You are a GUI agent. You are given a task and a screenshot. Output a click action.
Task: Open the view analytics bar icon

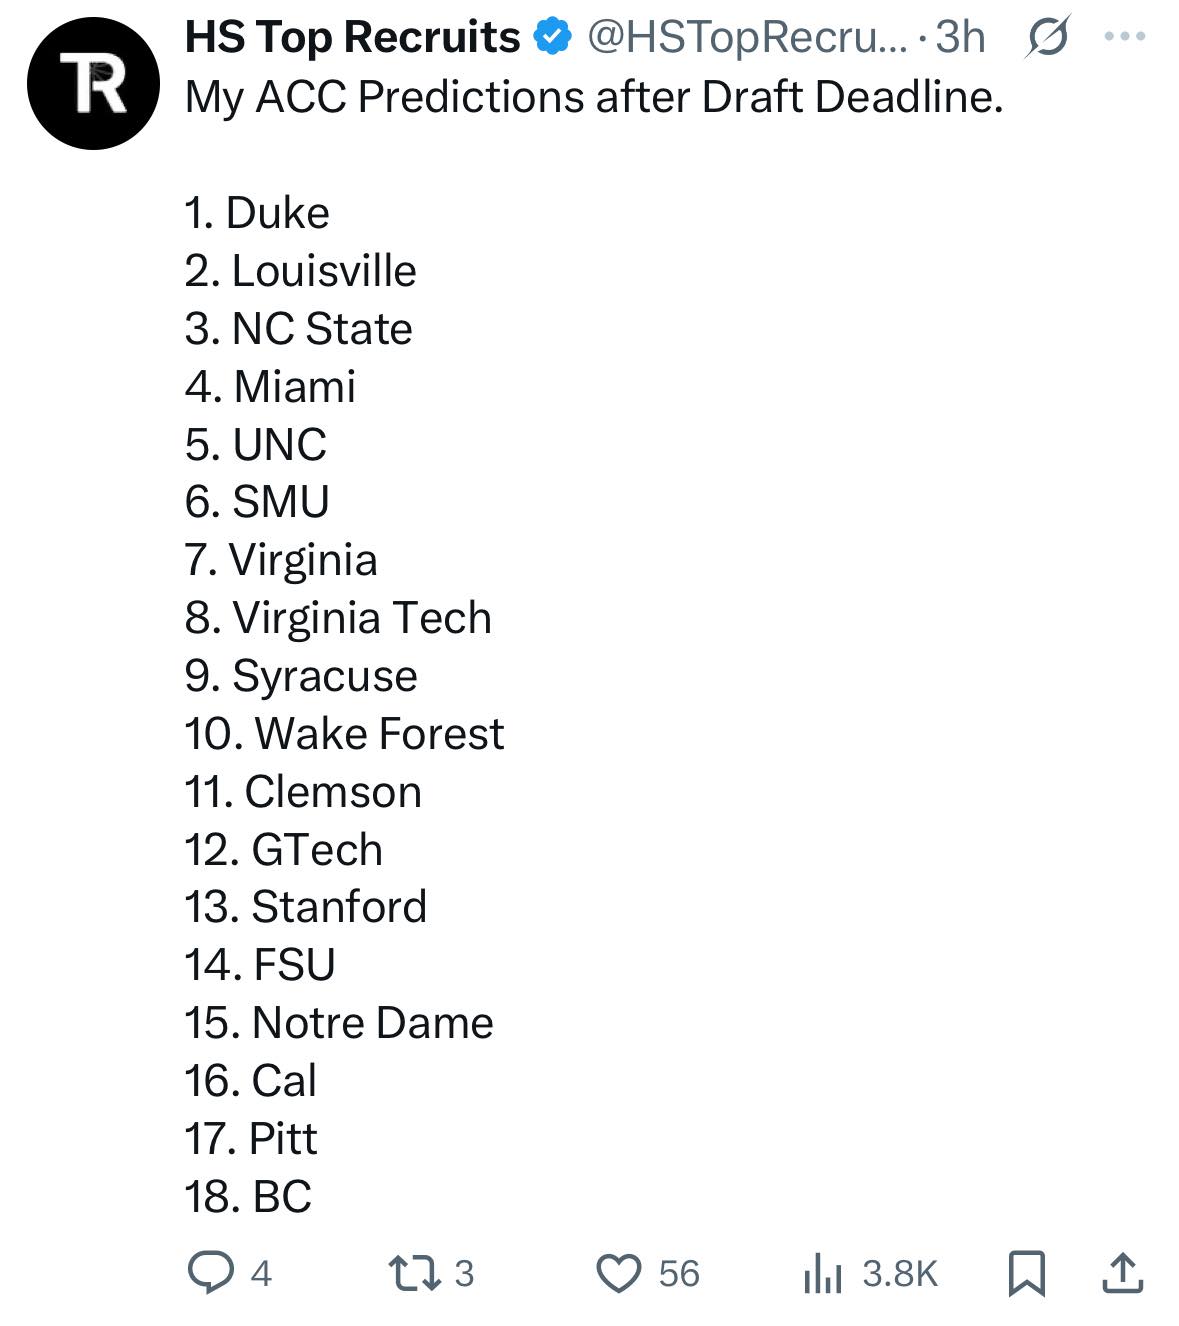822,1274
